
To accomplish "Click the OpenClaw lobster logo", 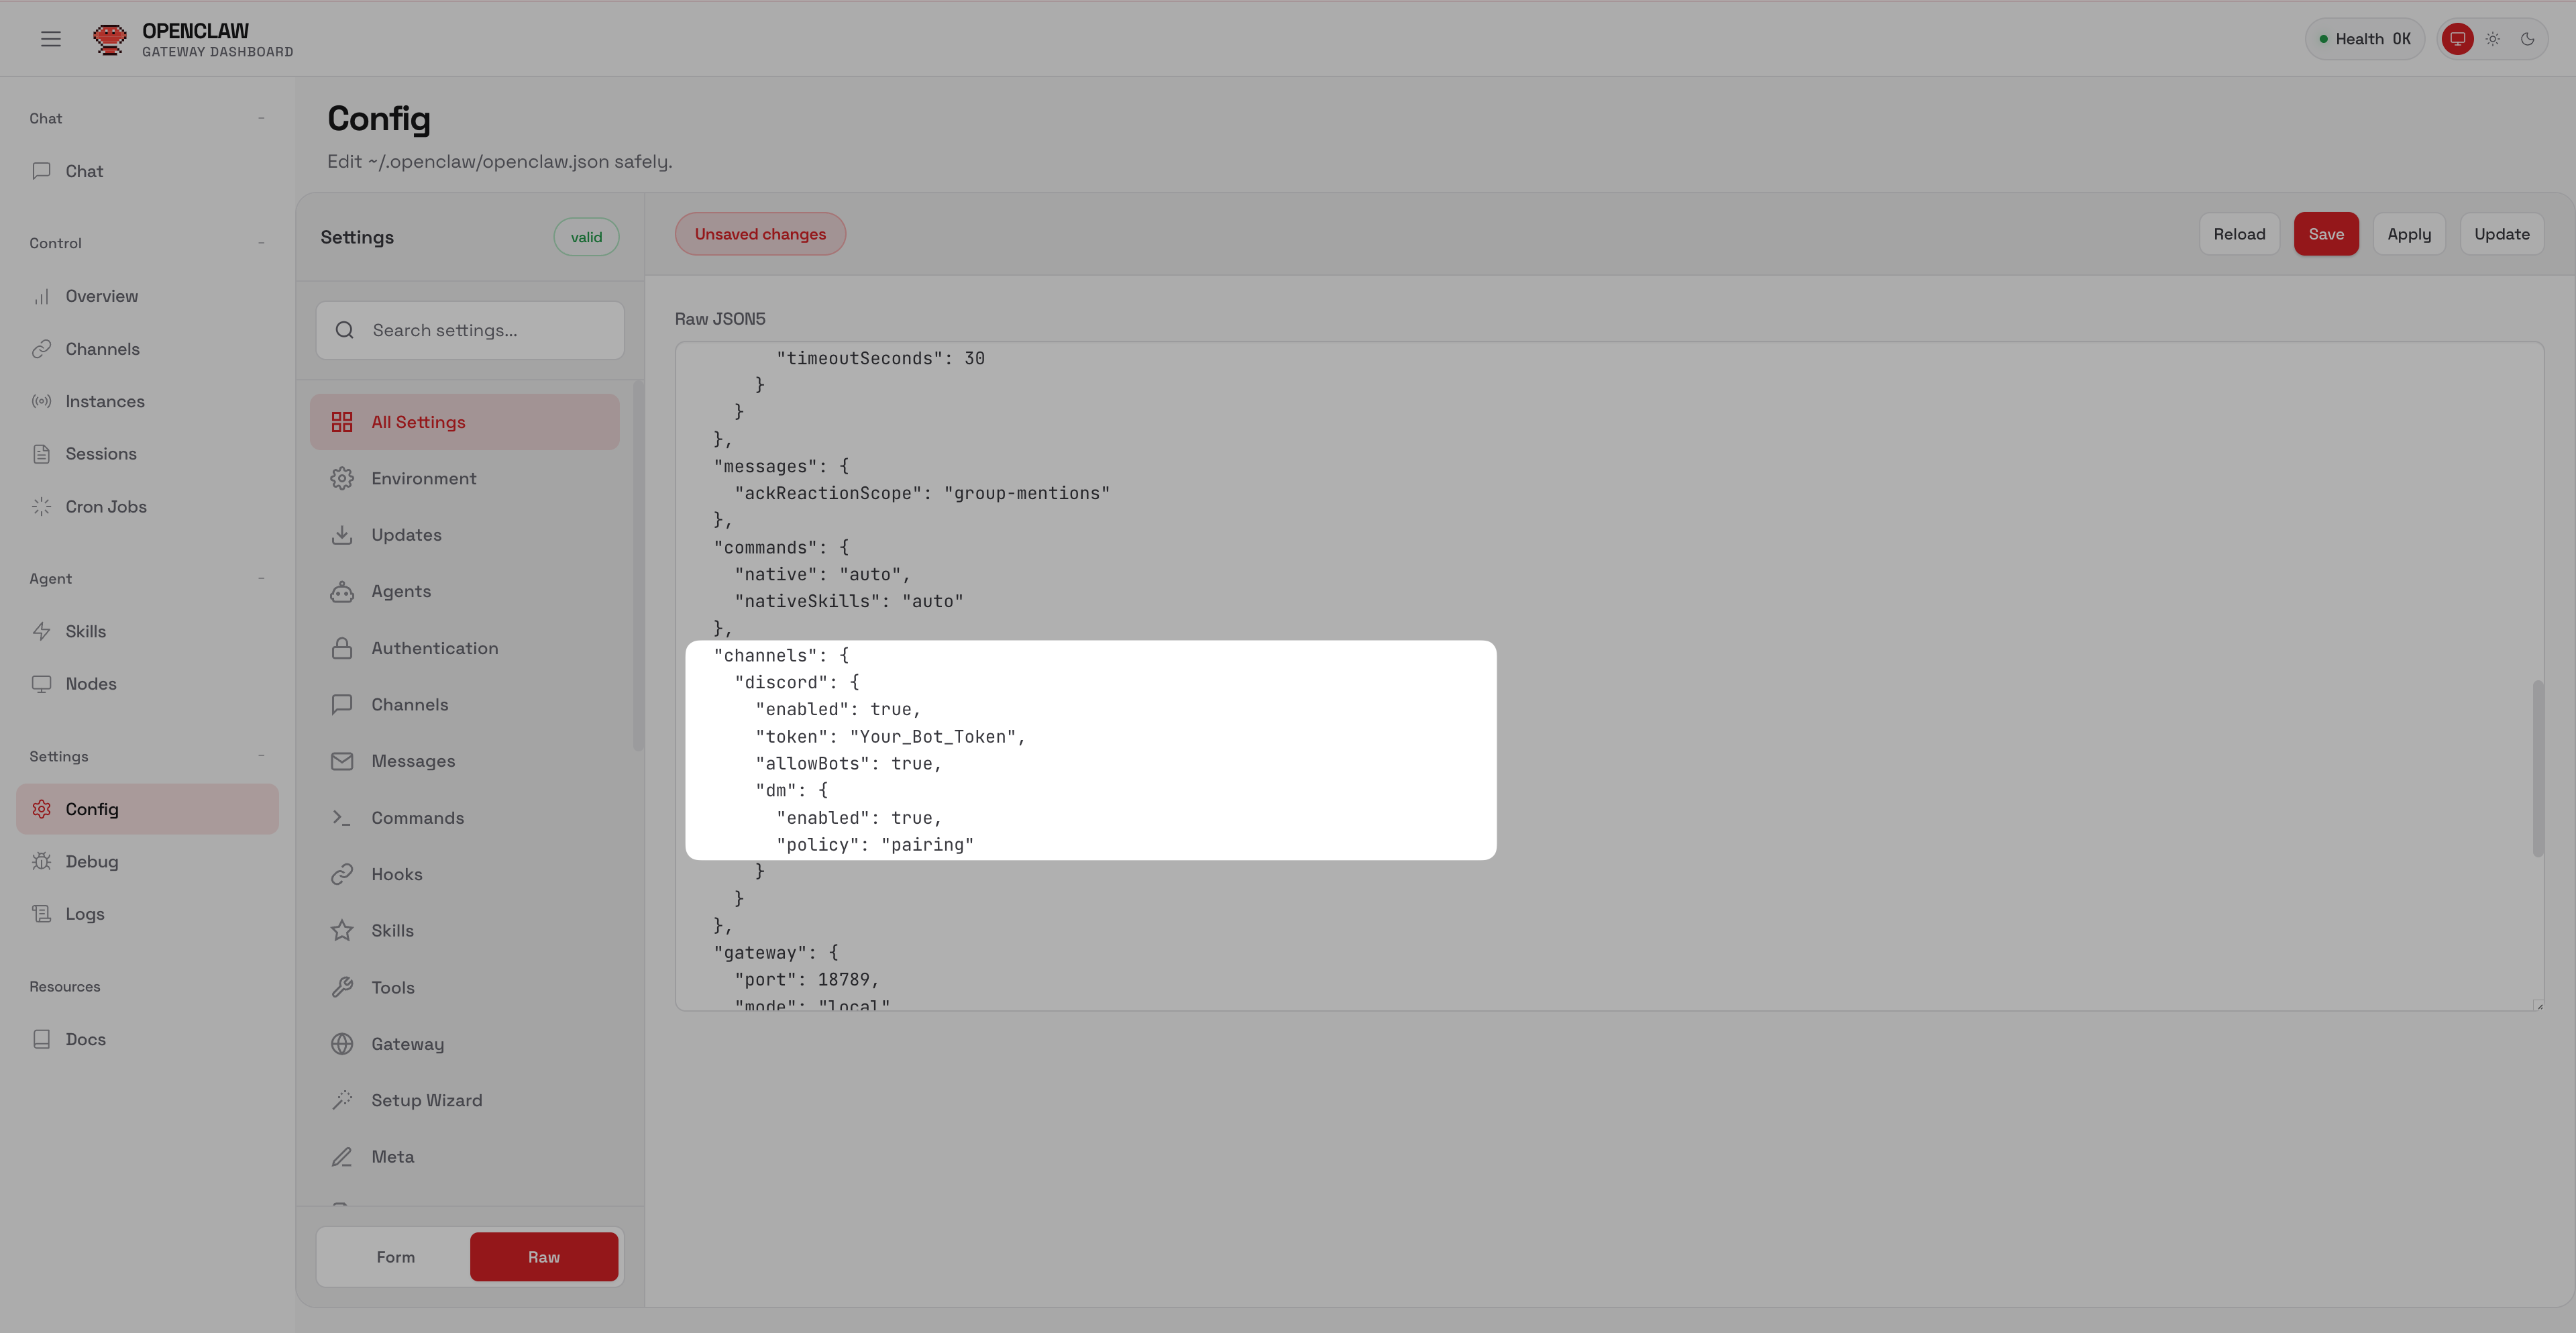I will coord(109,39).
